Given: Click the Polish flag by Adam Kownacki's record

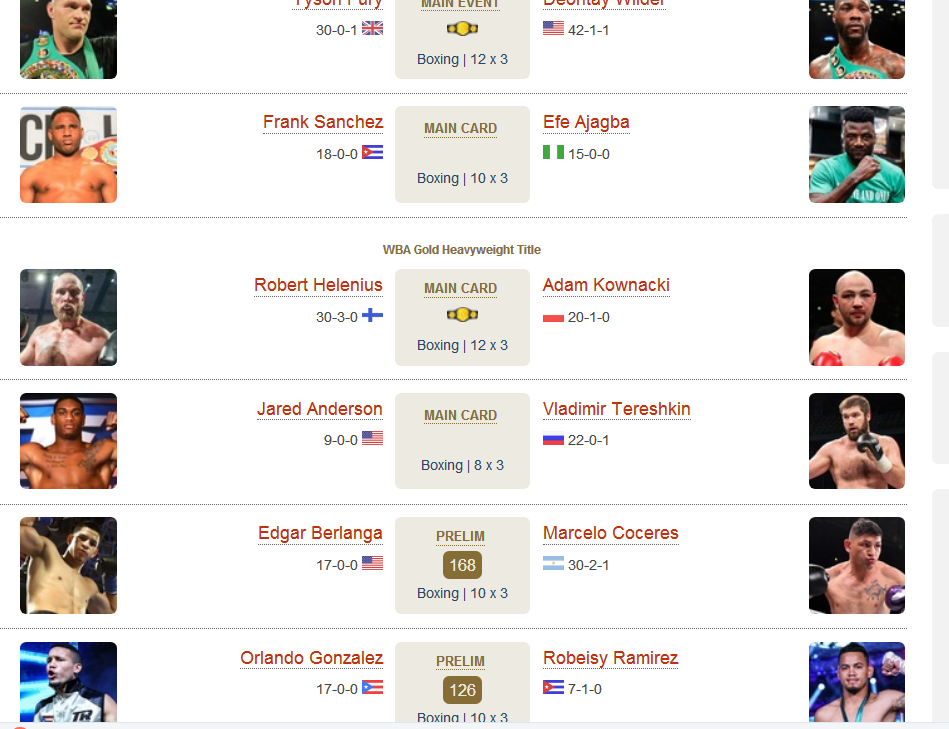Looking at the screenshot, I should pyautogui.click(x=553, y=315).
